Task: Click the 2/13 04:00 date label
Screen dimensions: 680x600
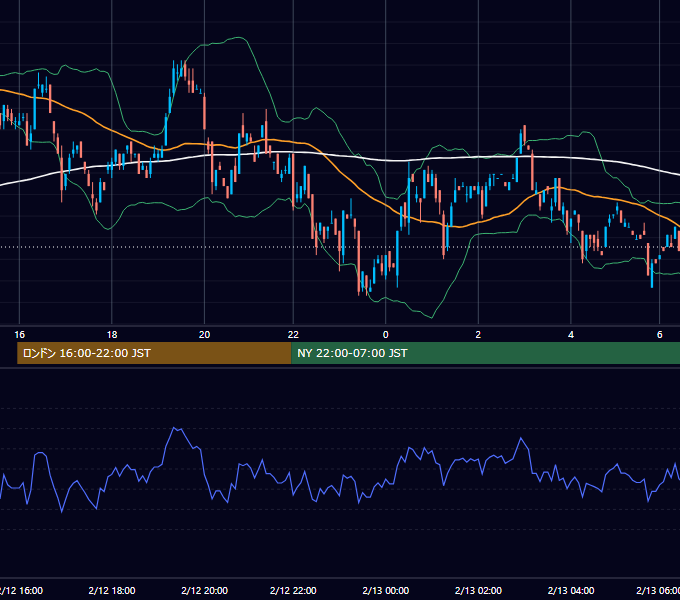Action: (x=571, y=590)
